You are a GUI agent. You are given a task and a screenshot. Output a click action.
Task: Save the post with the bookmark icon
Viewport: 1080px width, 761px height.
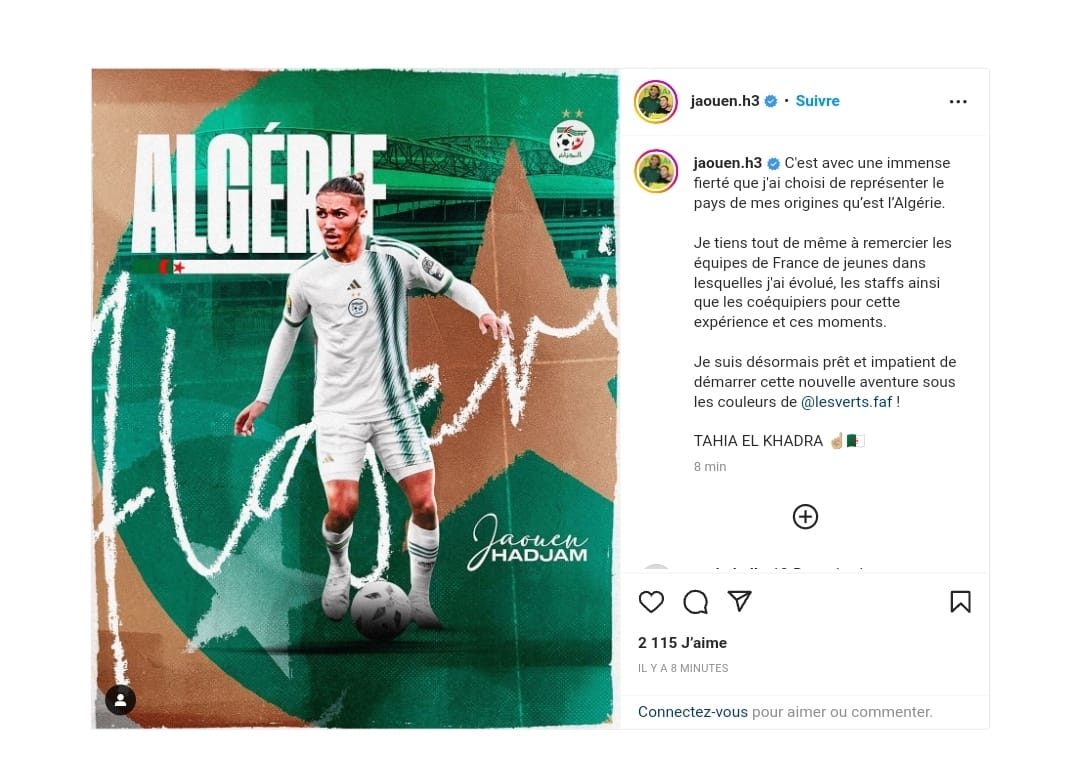point(960,602)
